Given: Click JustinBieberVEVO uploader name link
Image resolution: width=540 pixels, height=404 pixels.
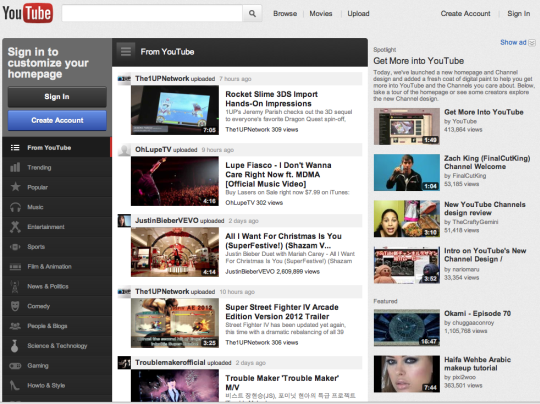Looking at the screenshot, I should click(167, 221).
